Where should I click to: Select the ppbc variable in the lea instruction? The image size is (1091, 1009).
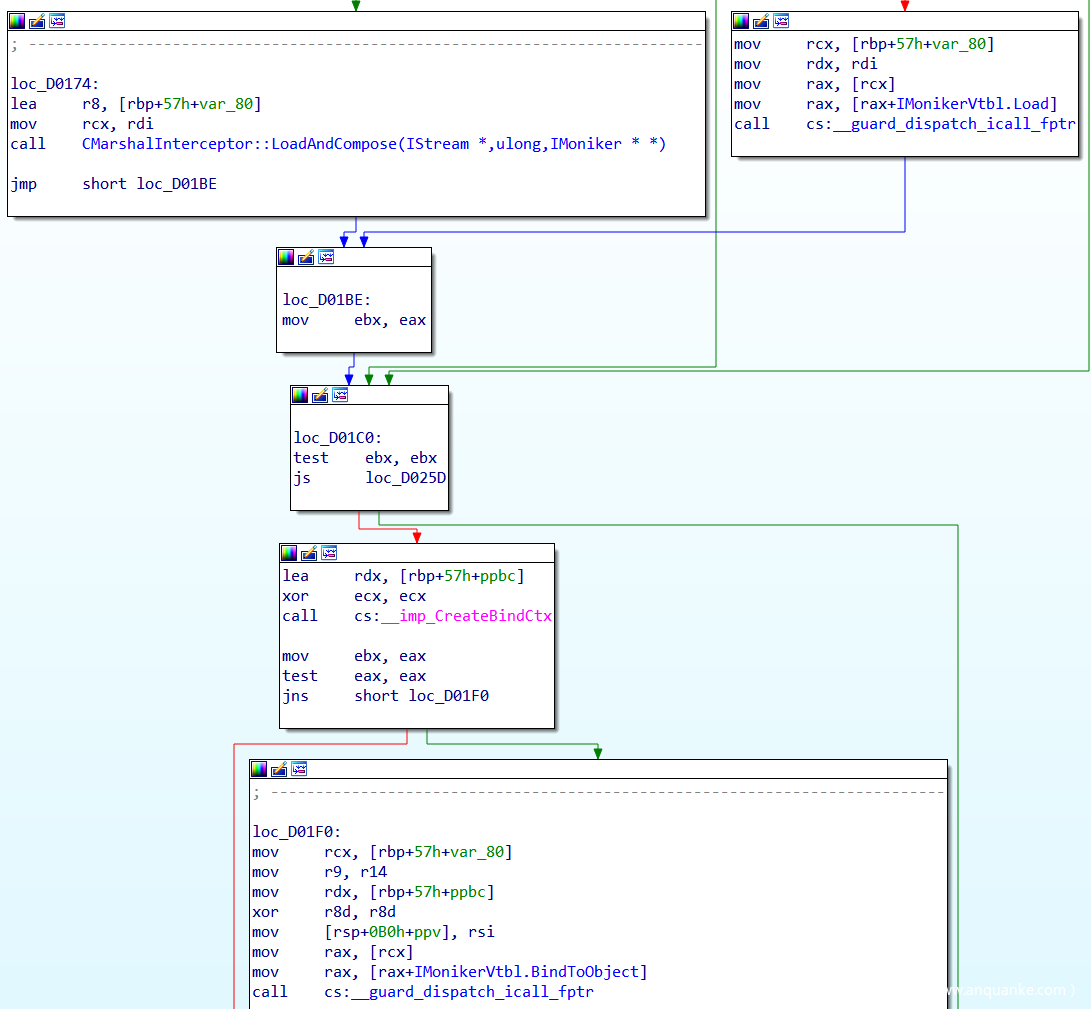pos(499,576)
